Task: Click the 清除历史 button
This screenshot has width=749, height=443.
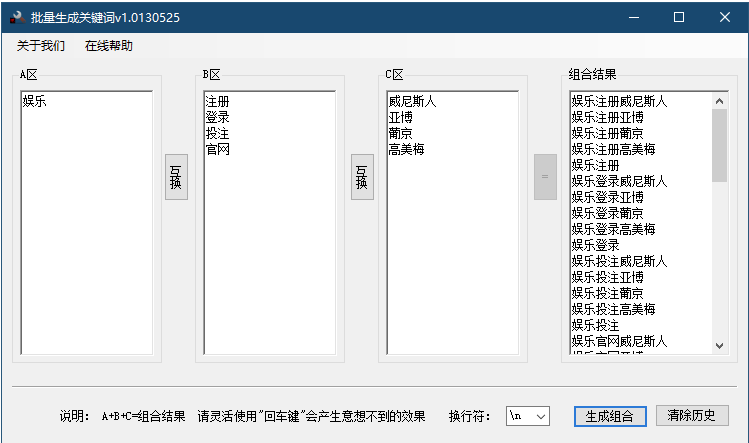Action: pyautogui.click(x=692, y=415)
